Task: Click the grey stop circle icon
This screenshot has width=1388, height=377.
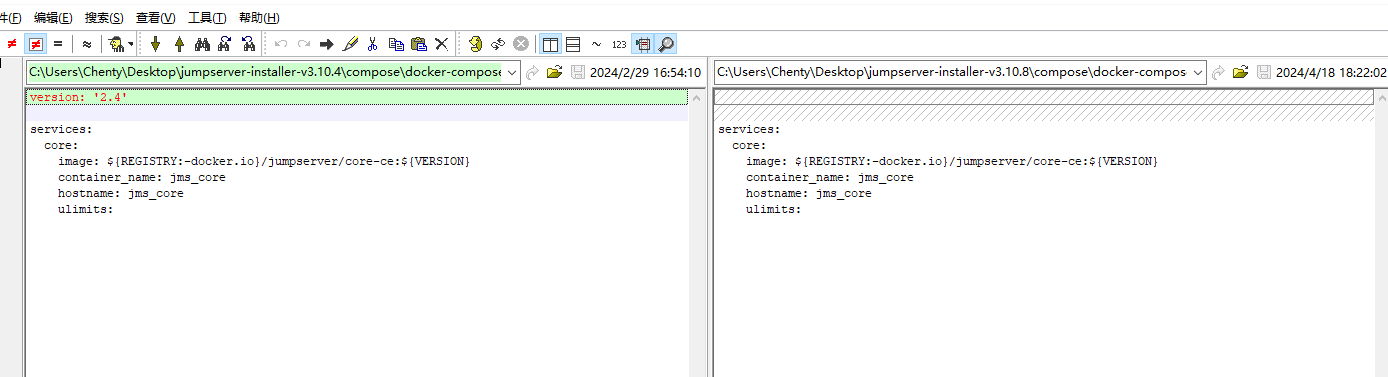Action: [x=521, y=44]
